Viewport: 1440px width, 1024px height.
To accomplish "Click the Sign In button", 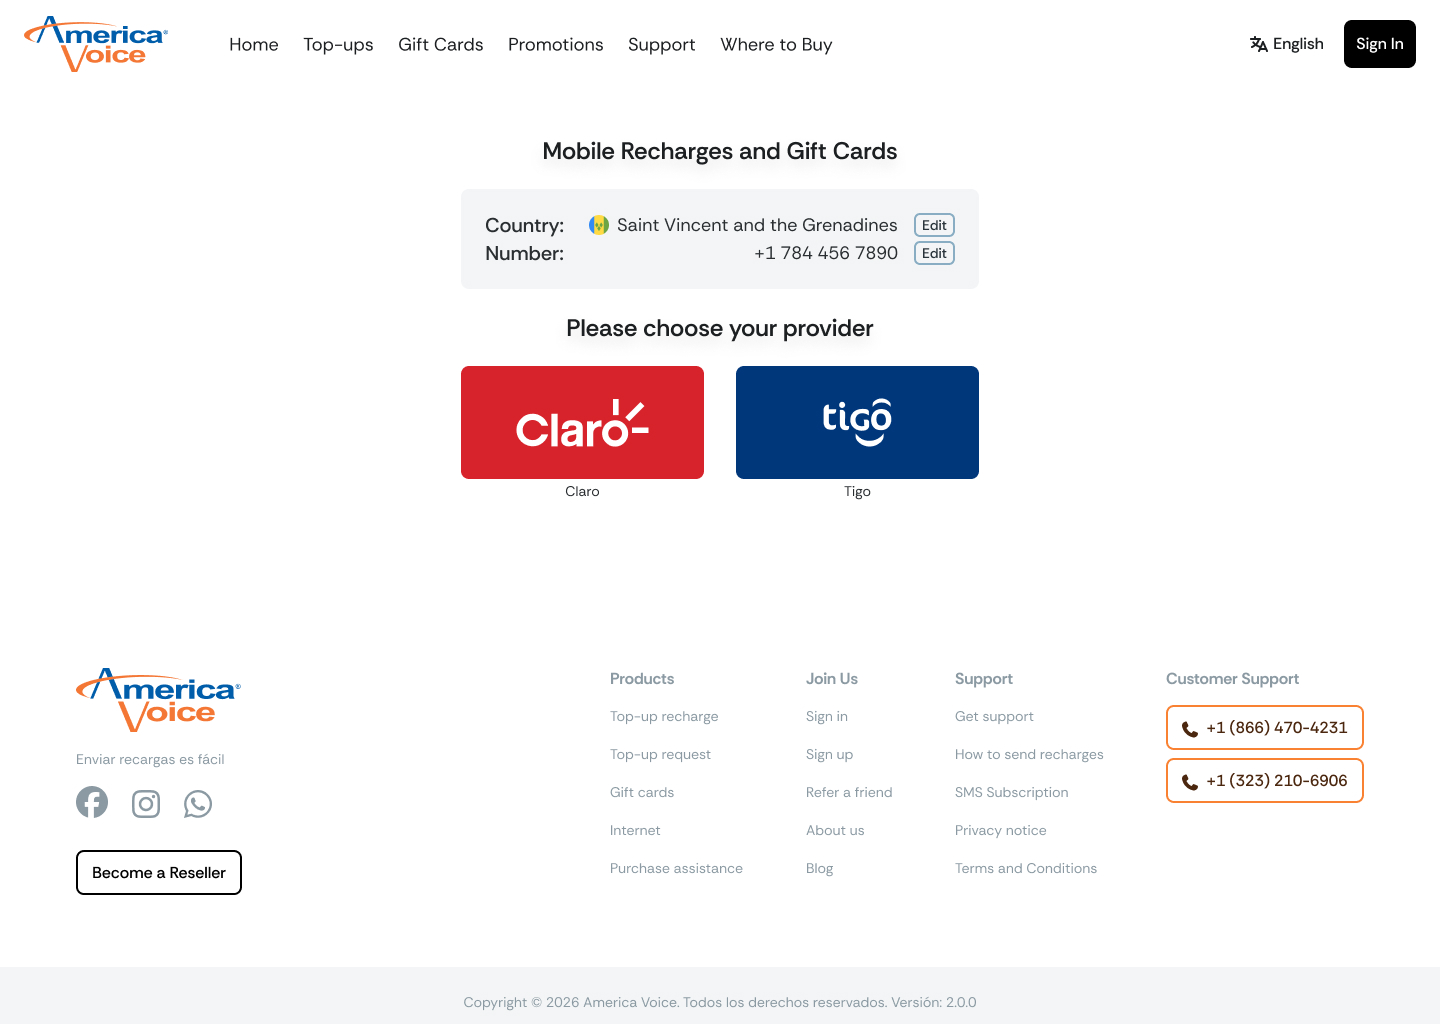I will point(1380,44).
